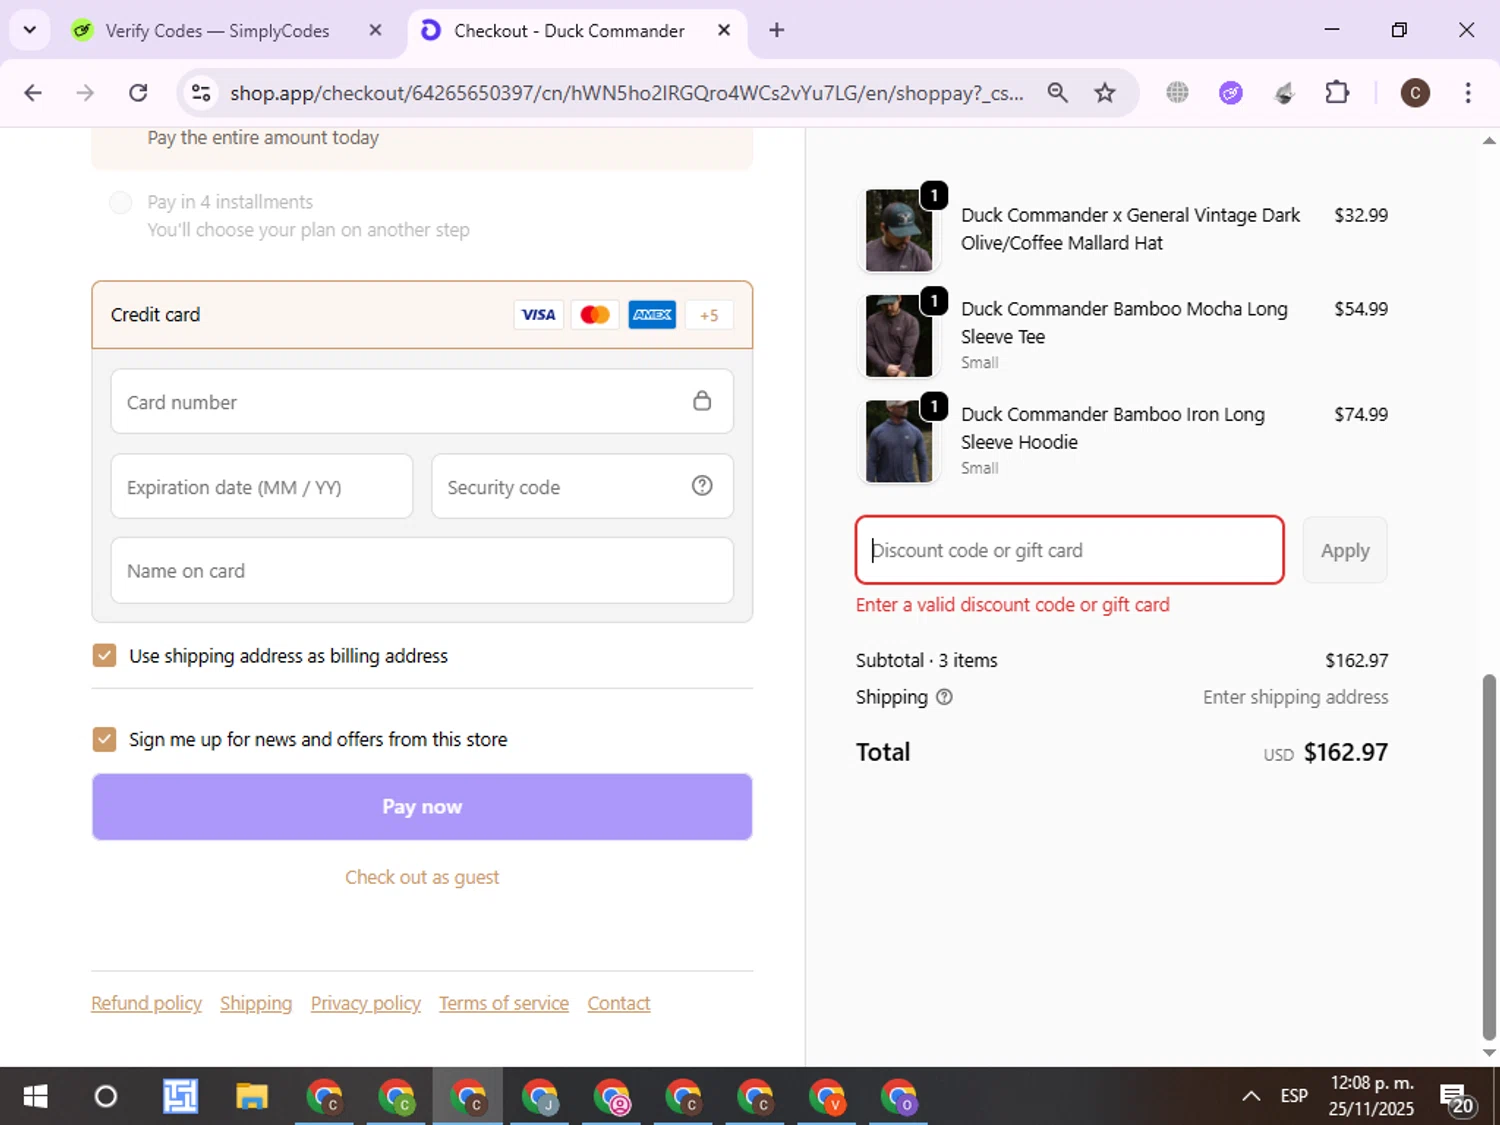Click the page scrollbar up arrow

pos(1489,141)
